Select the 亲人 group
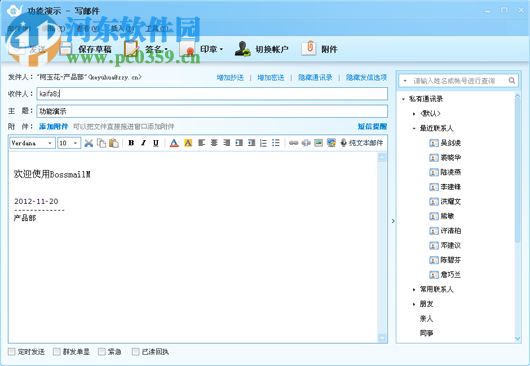Image resolution: width=530 pixels, height=366 pixels. point(426,319)
